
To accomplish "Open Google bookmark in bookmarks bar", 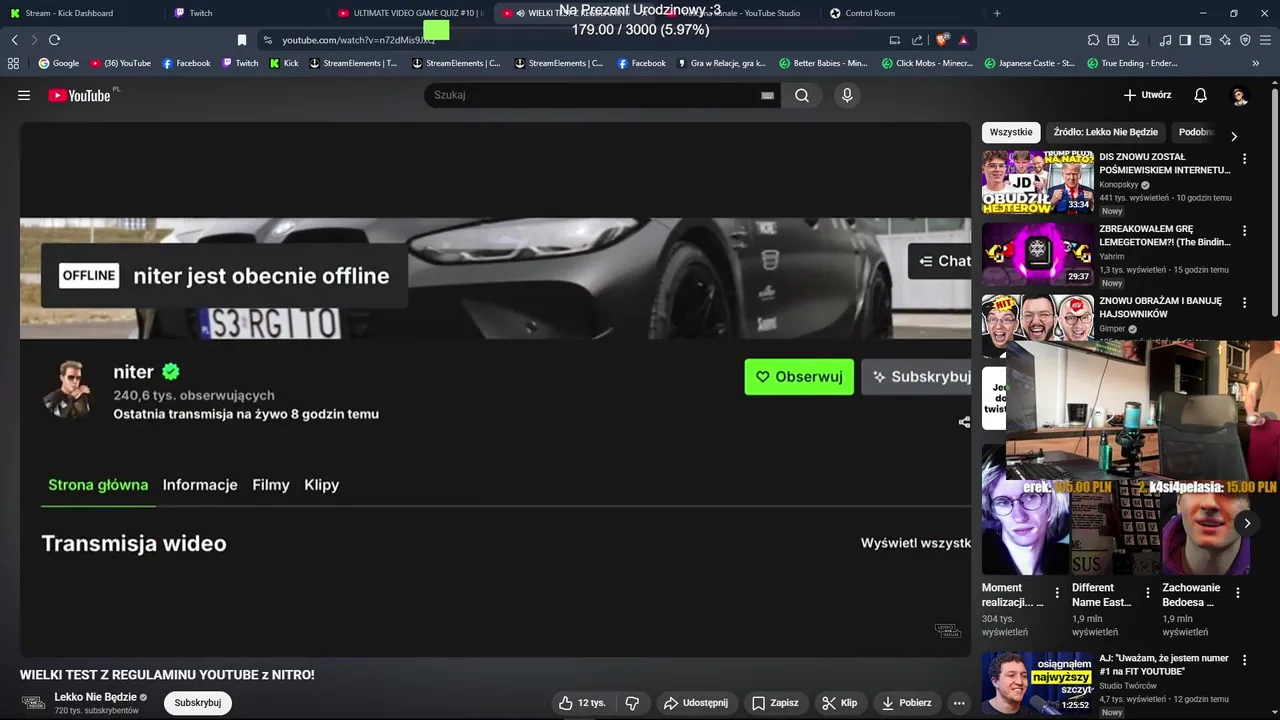I will [58, 63].
